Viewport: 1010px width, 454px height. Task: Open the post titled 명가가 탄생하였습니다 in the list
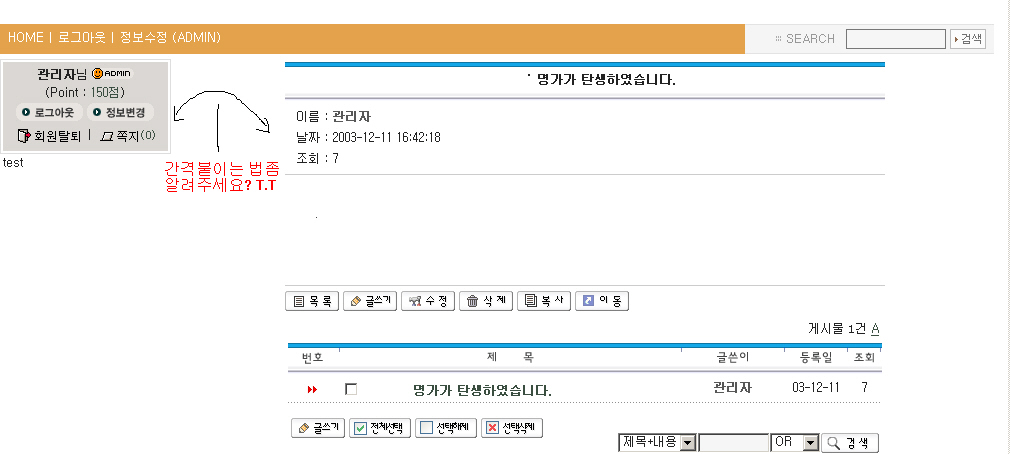pos(482,390)
